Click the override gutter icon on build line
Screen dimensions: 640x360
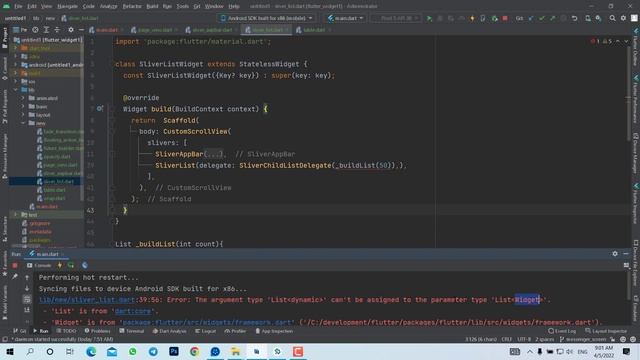tap(100, 109)
